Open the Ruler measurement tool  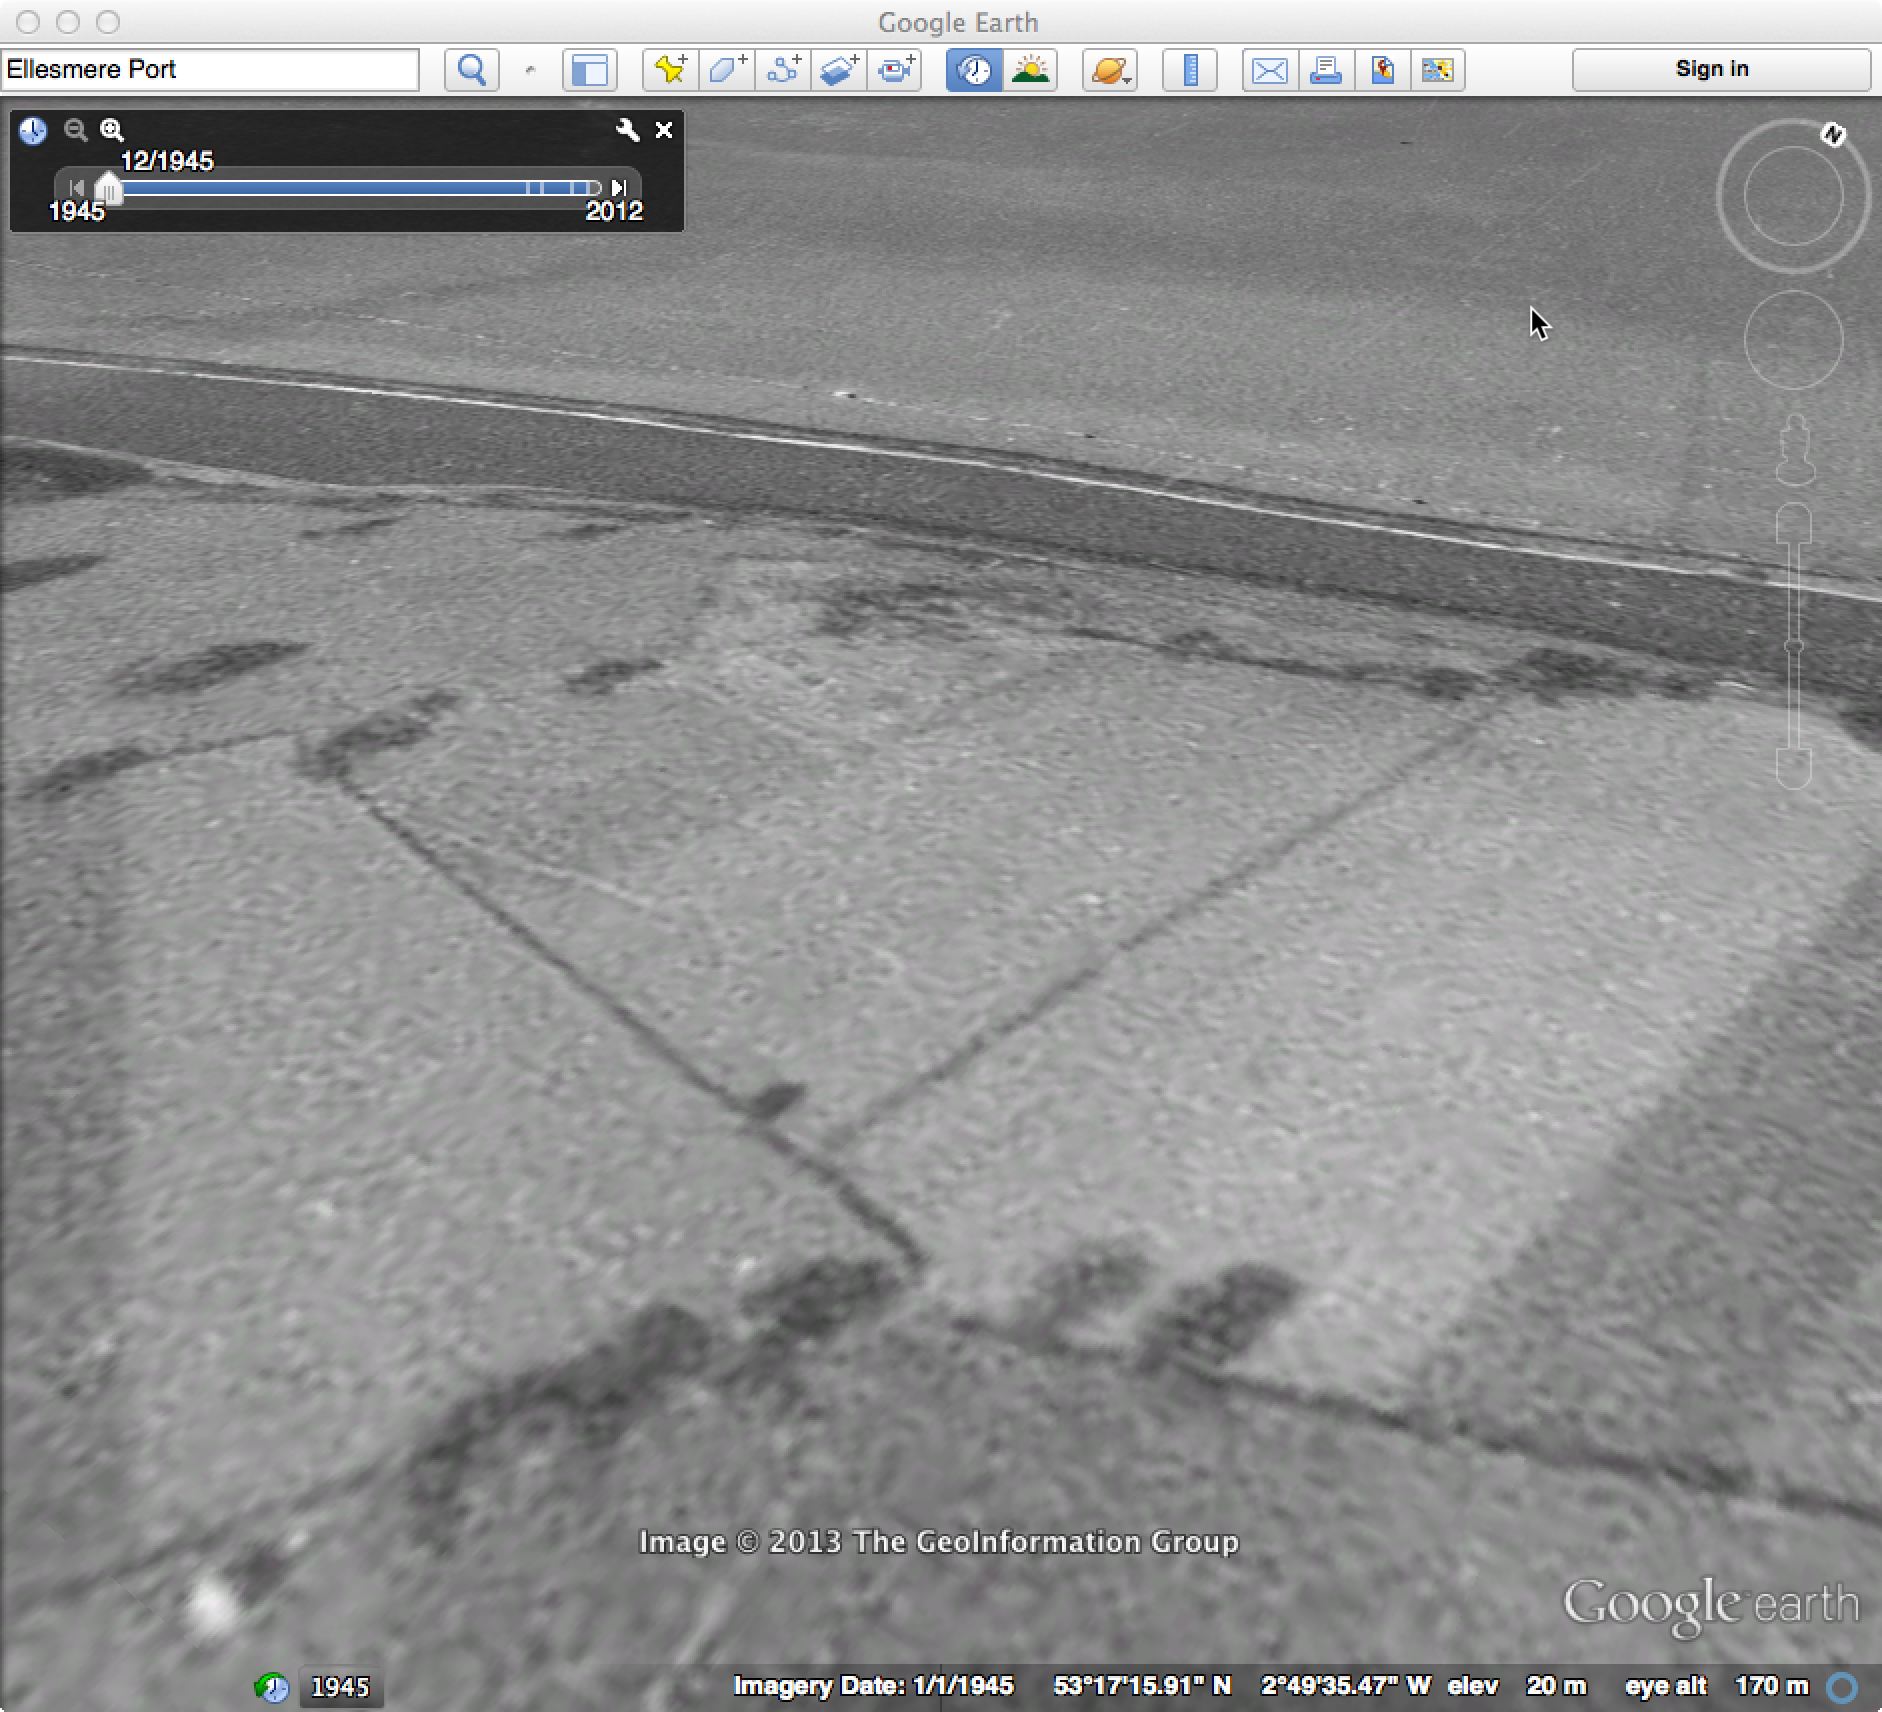(1190, 70)
